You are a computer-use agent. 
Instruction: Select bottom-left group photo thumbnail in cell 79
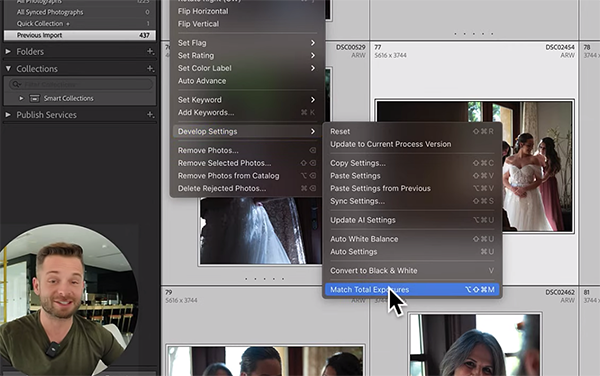tap(265, 361)
